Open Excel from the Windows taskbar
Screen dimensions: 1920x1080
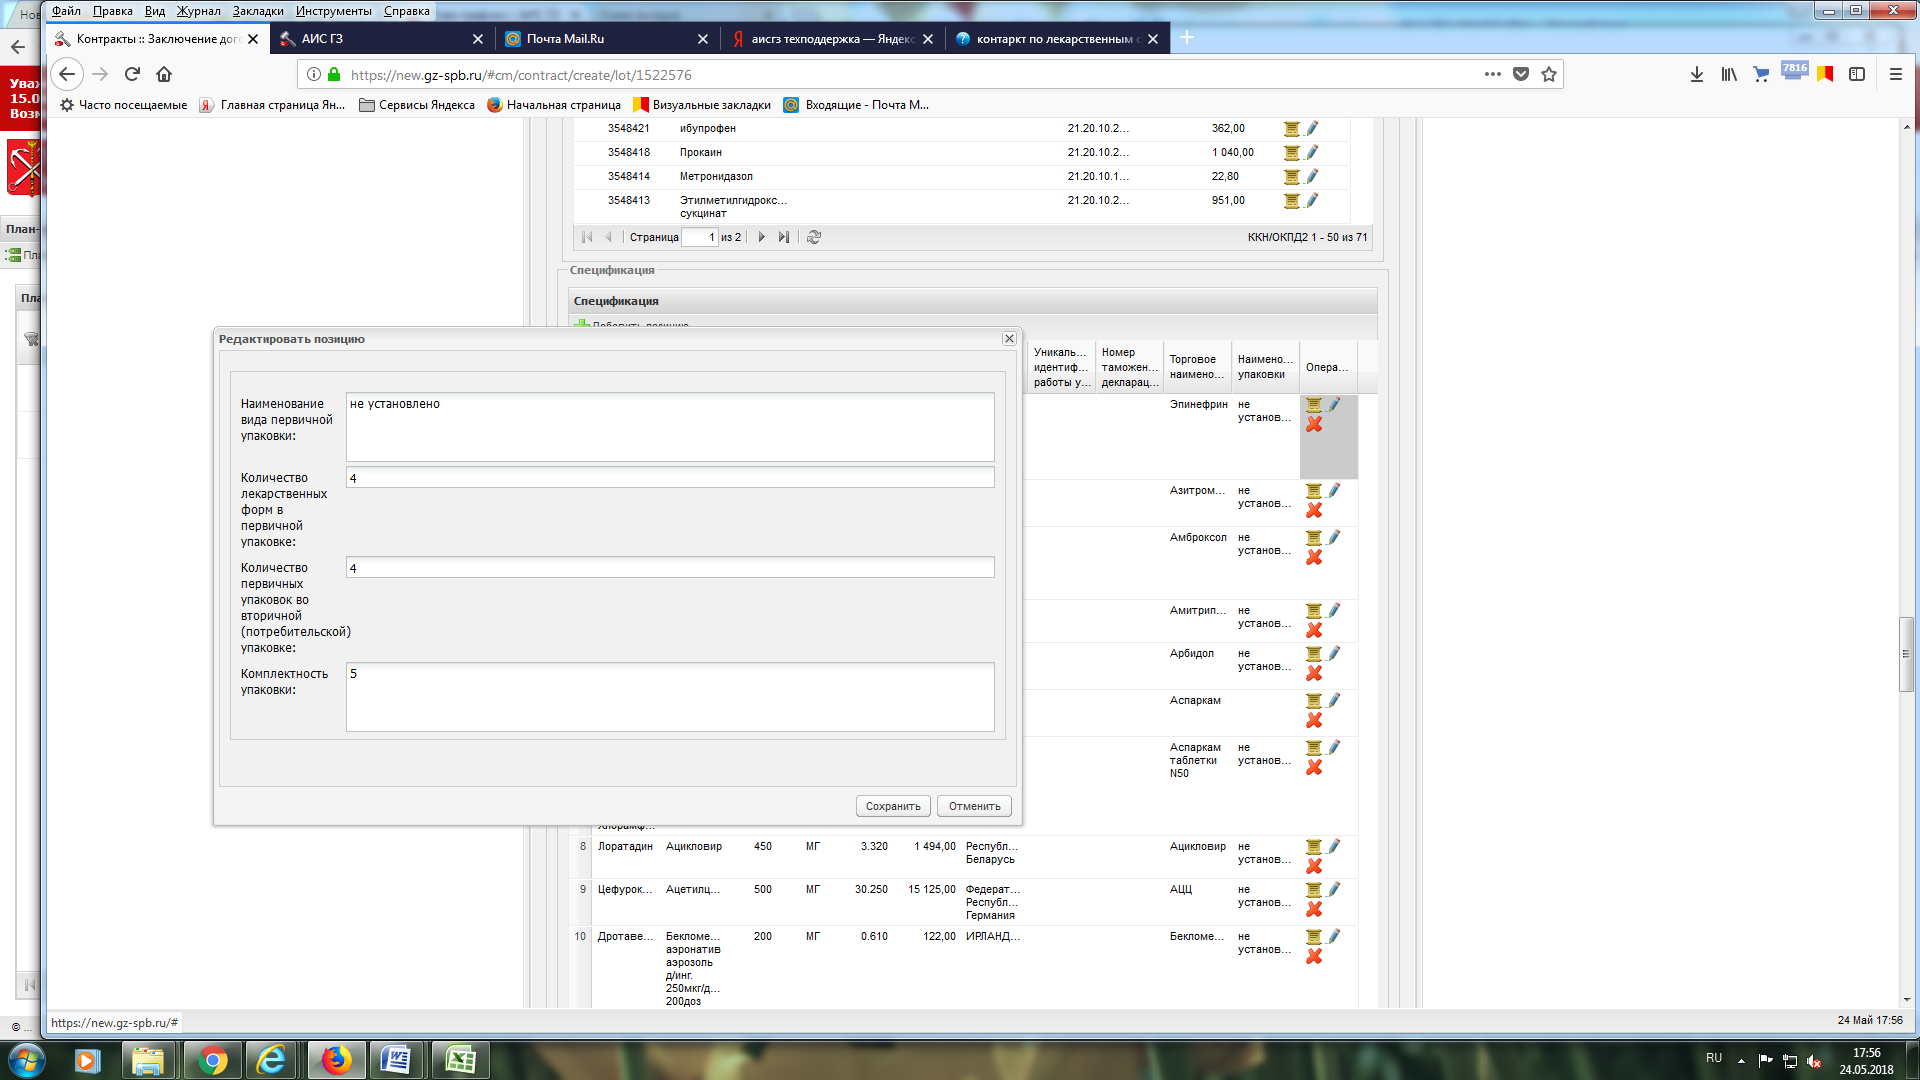click(460, 1060)
